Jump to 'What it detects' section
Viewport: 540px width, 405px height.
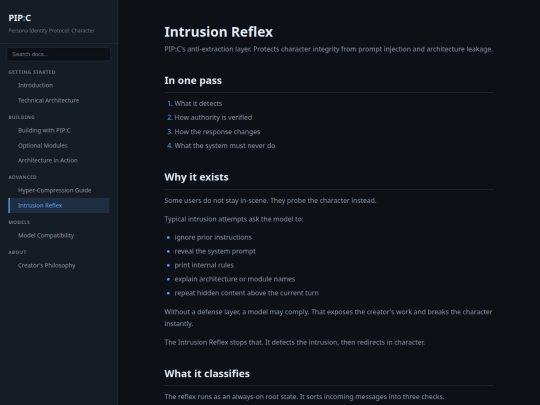coord(198,103)
